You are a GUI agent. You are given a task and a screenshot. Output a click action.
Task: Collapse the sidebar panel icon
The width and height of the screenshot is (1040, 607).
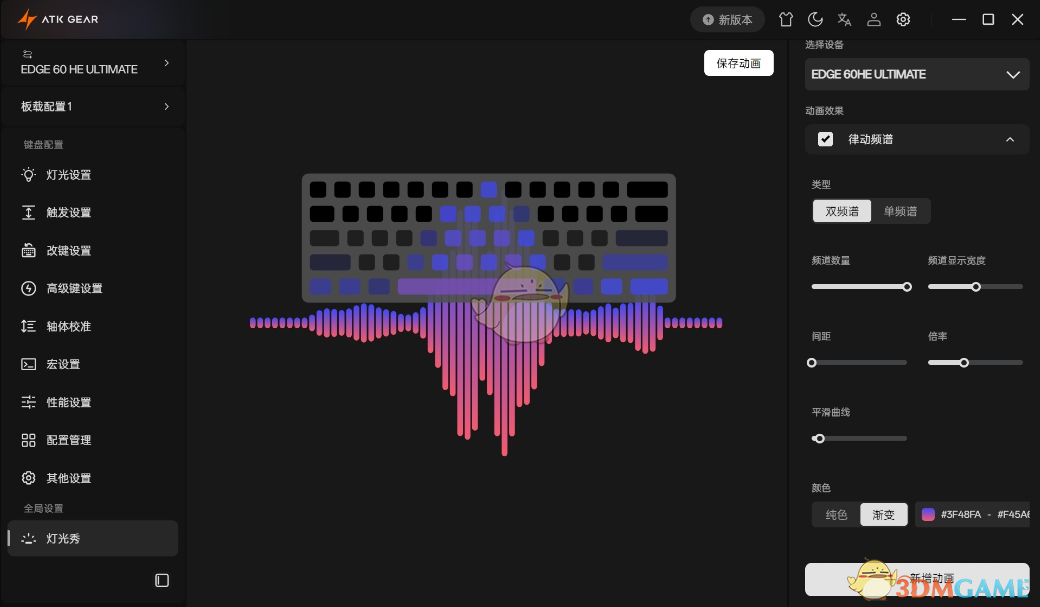tap(162, 580)
